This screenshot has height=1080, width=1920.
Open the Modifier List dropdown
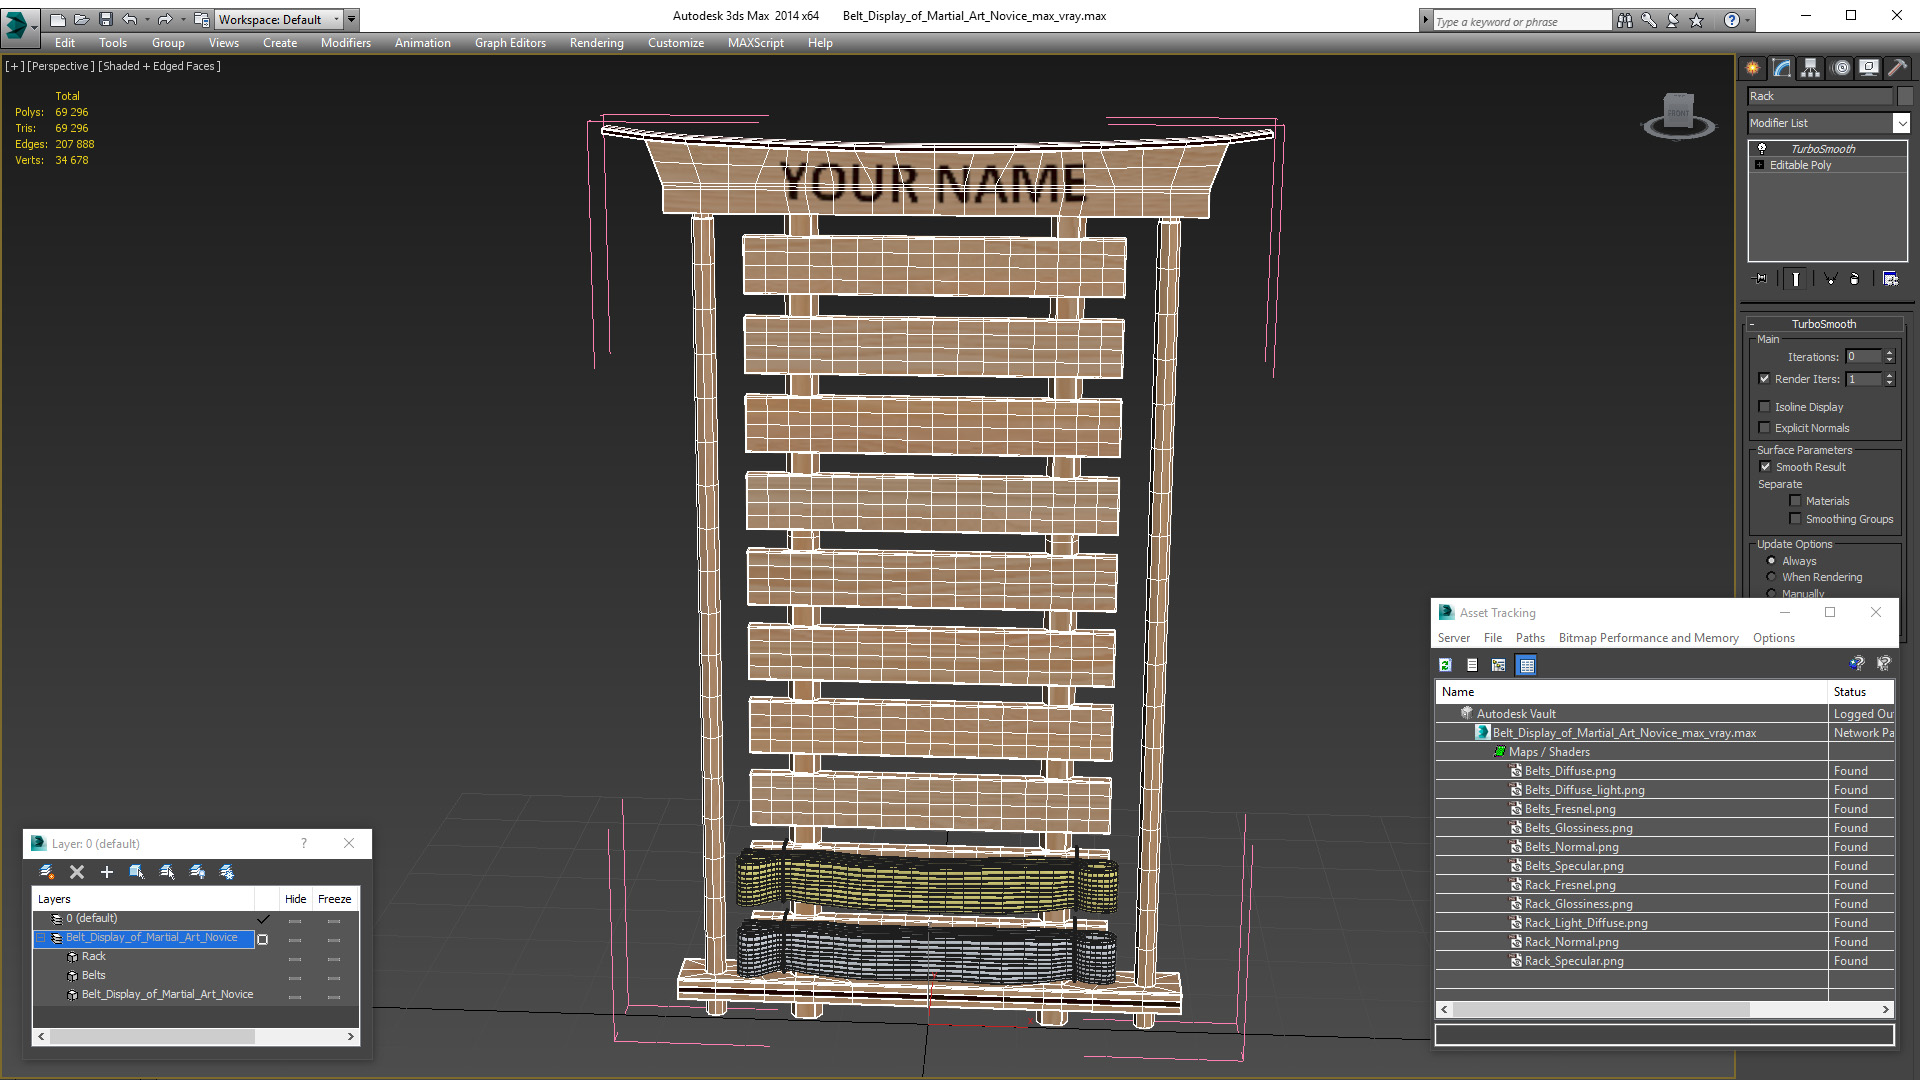tap(1900, 123)
